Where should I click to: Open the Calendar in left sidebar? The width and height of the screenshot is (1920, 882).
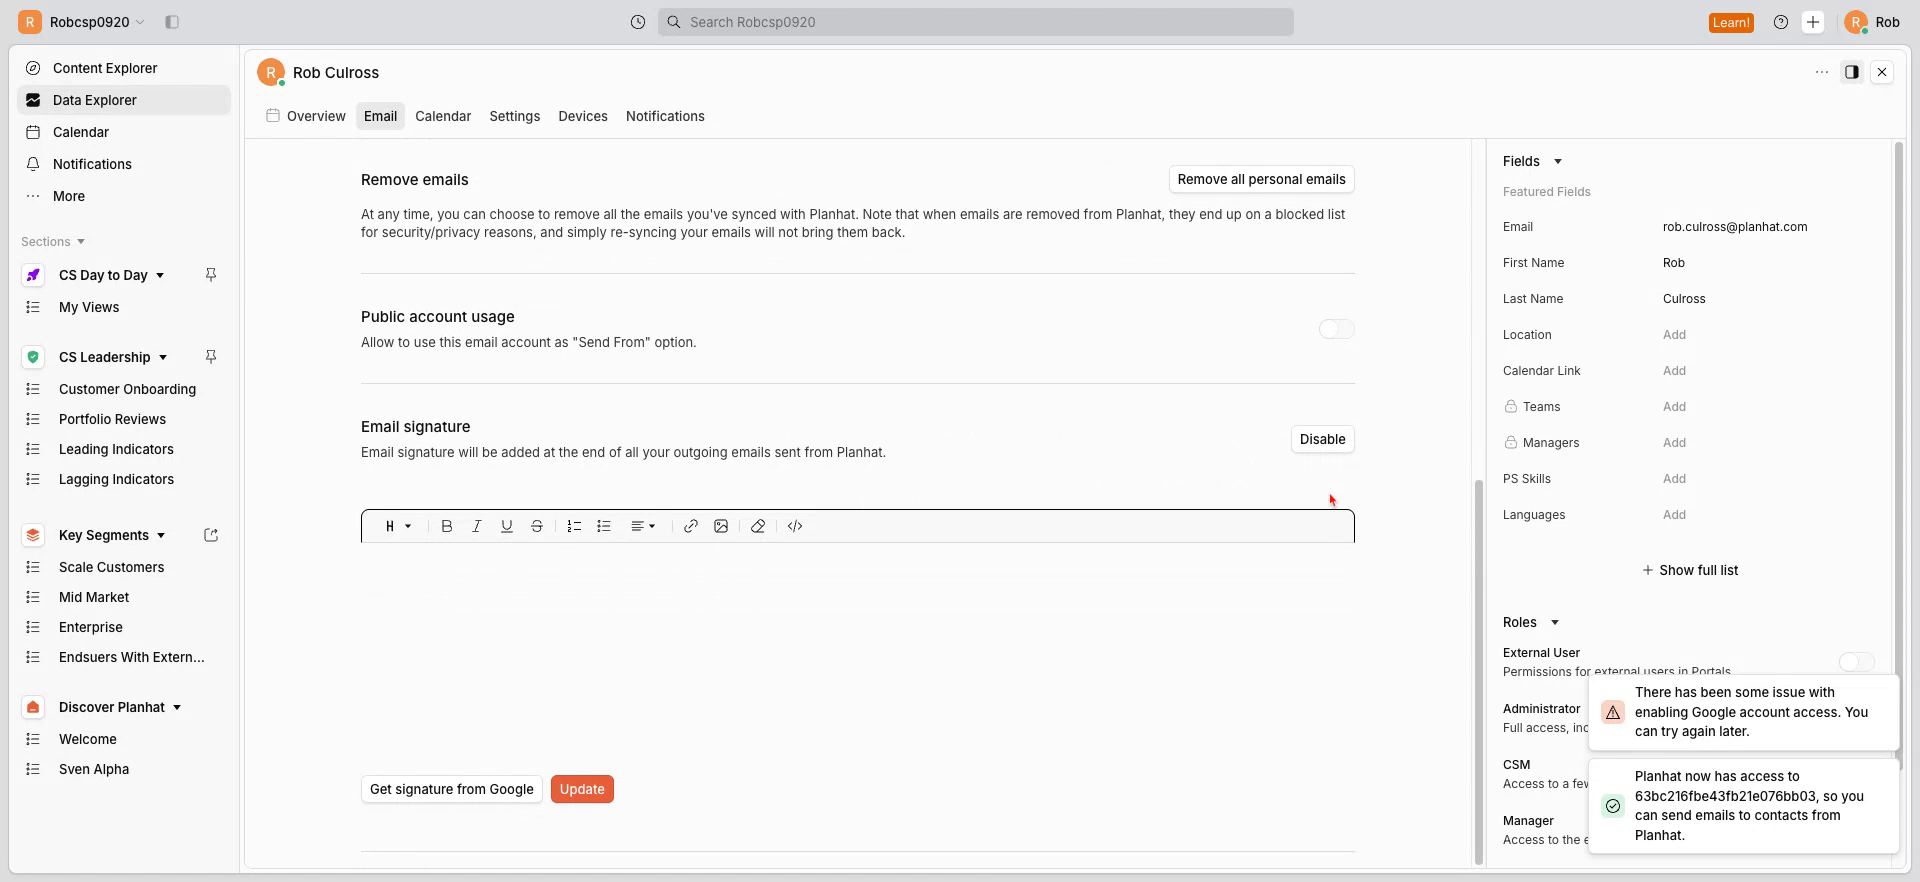point(124,132)
